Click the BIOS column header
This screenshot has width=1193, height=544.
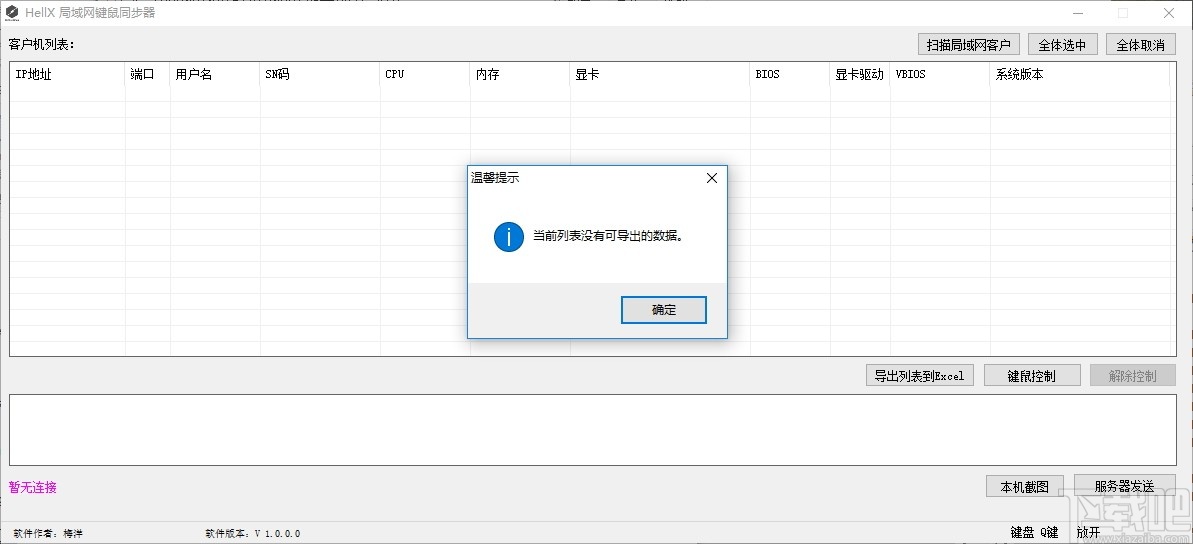tap(791, 75)
